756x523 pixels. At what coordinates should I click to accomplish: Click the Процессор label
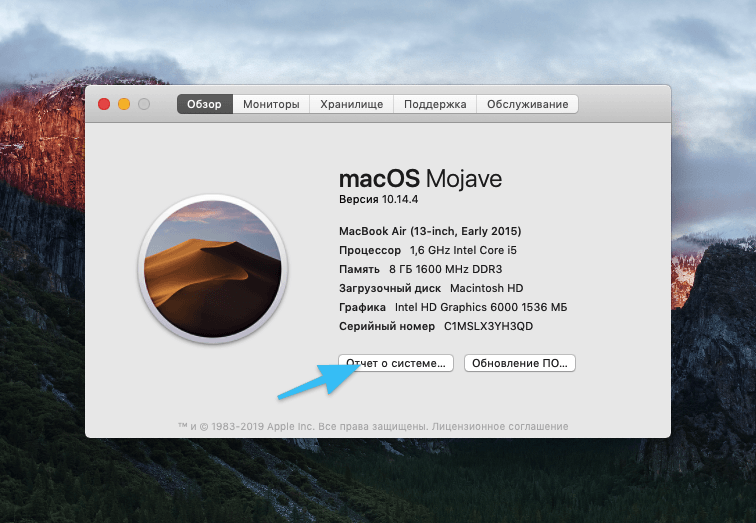[x=370, y=251]
